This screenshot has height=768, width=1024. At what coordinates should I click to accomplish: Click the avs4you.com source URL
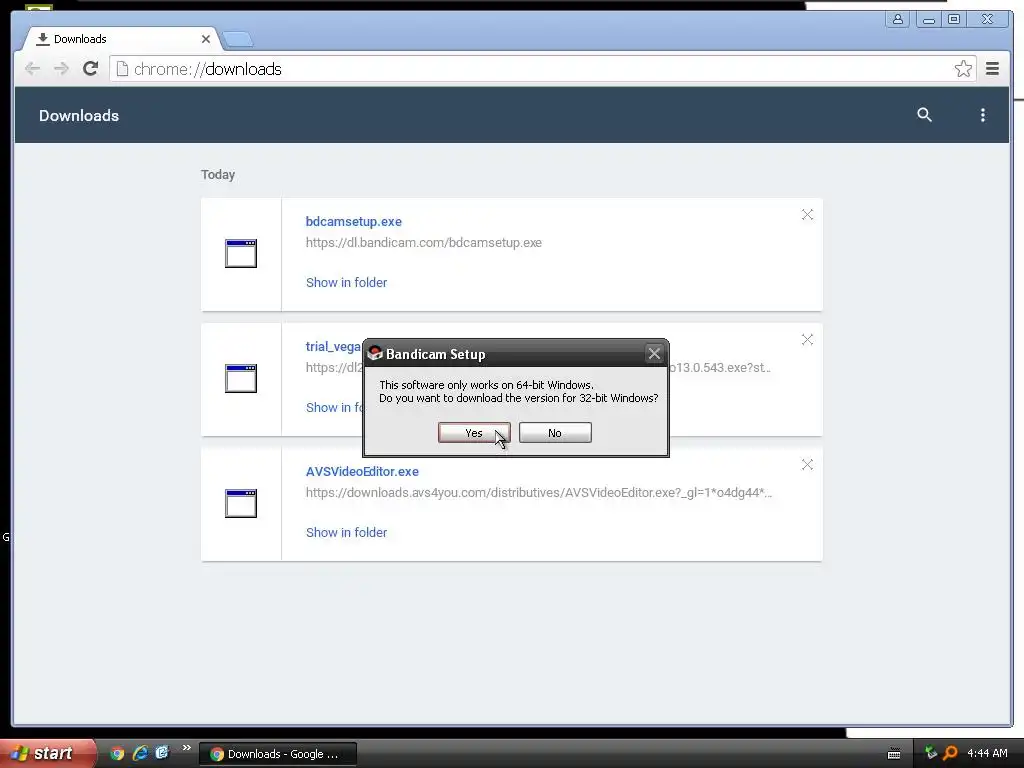point(538,492)
